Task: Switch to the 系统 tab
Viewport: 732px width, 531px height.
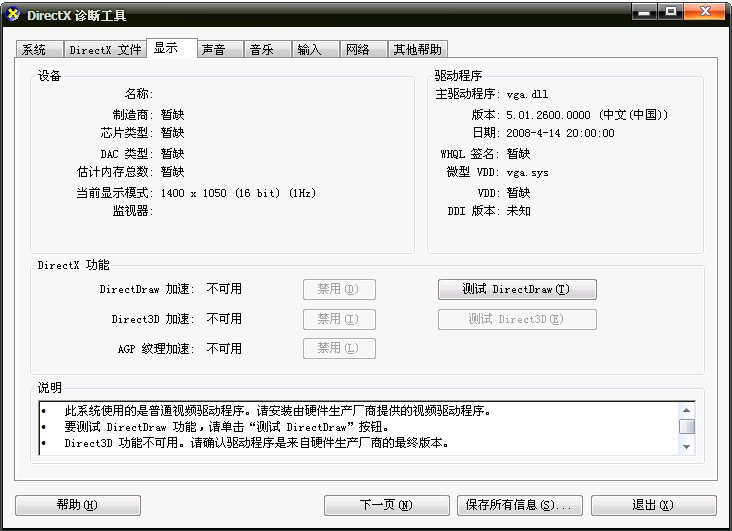Action: pos(34,50)
